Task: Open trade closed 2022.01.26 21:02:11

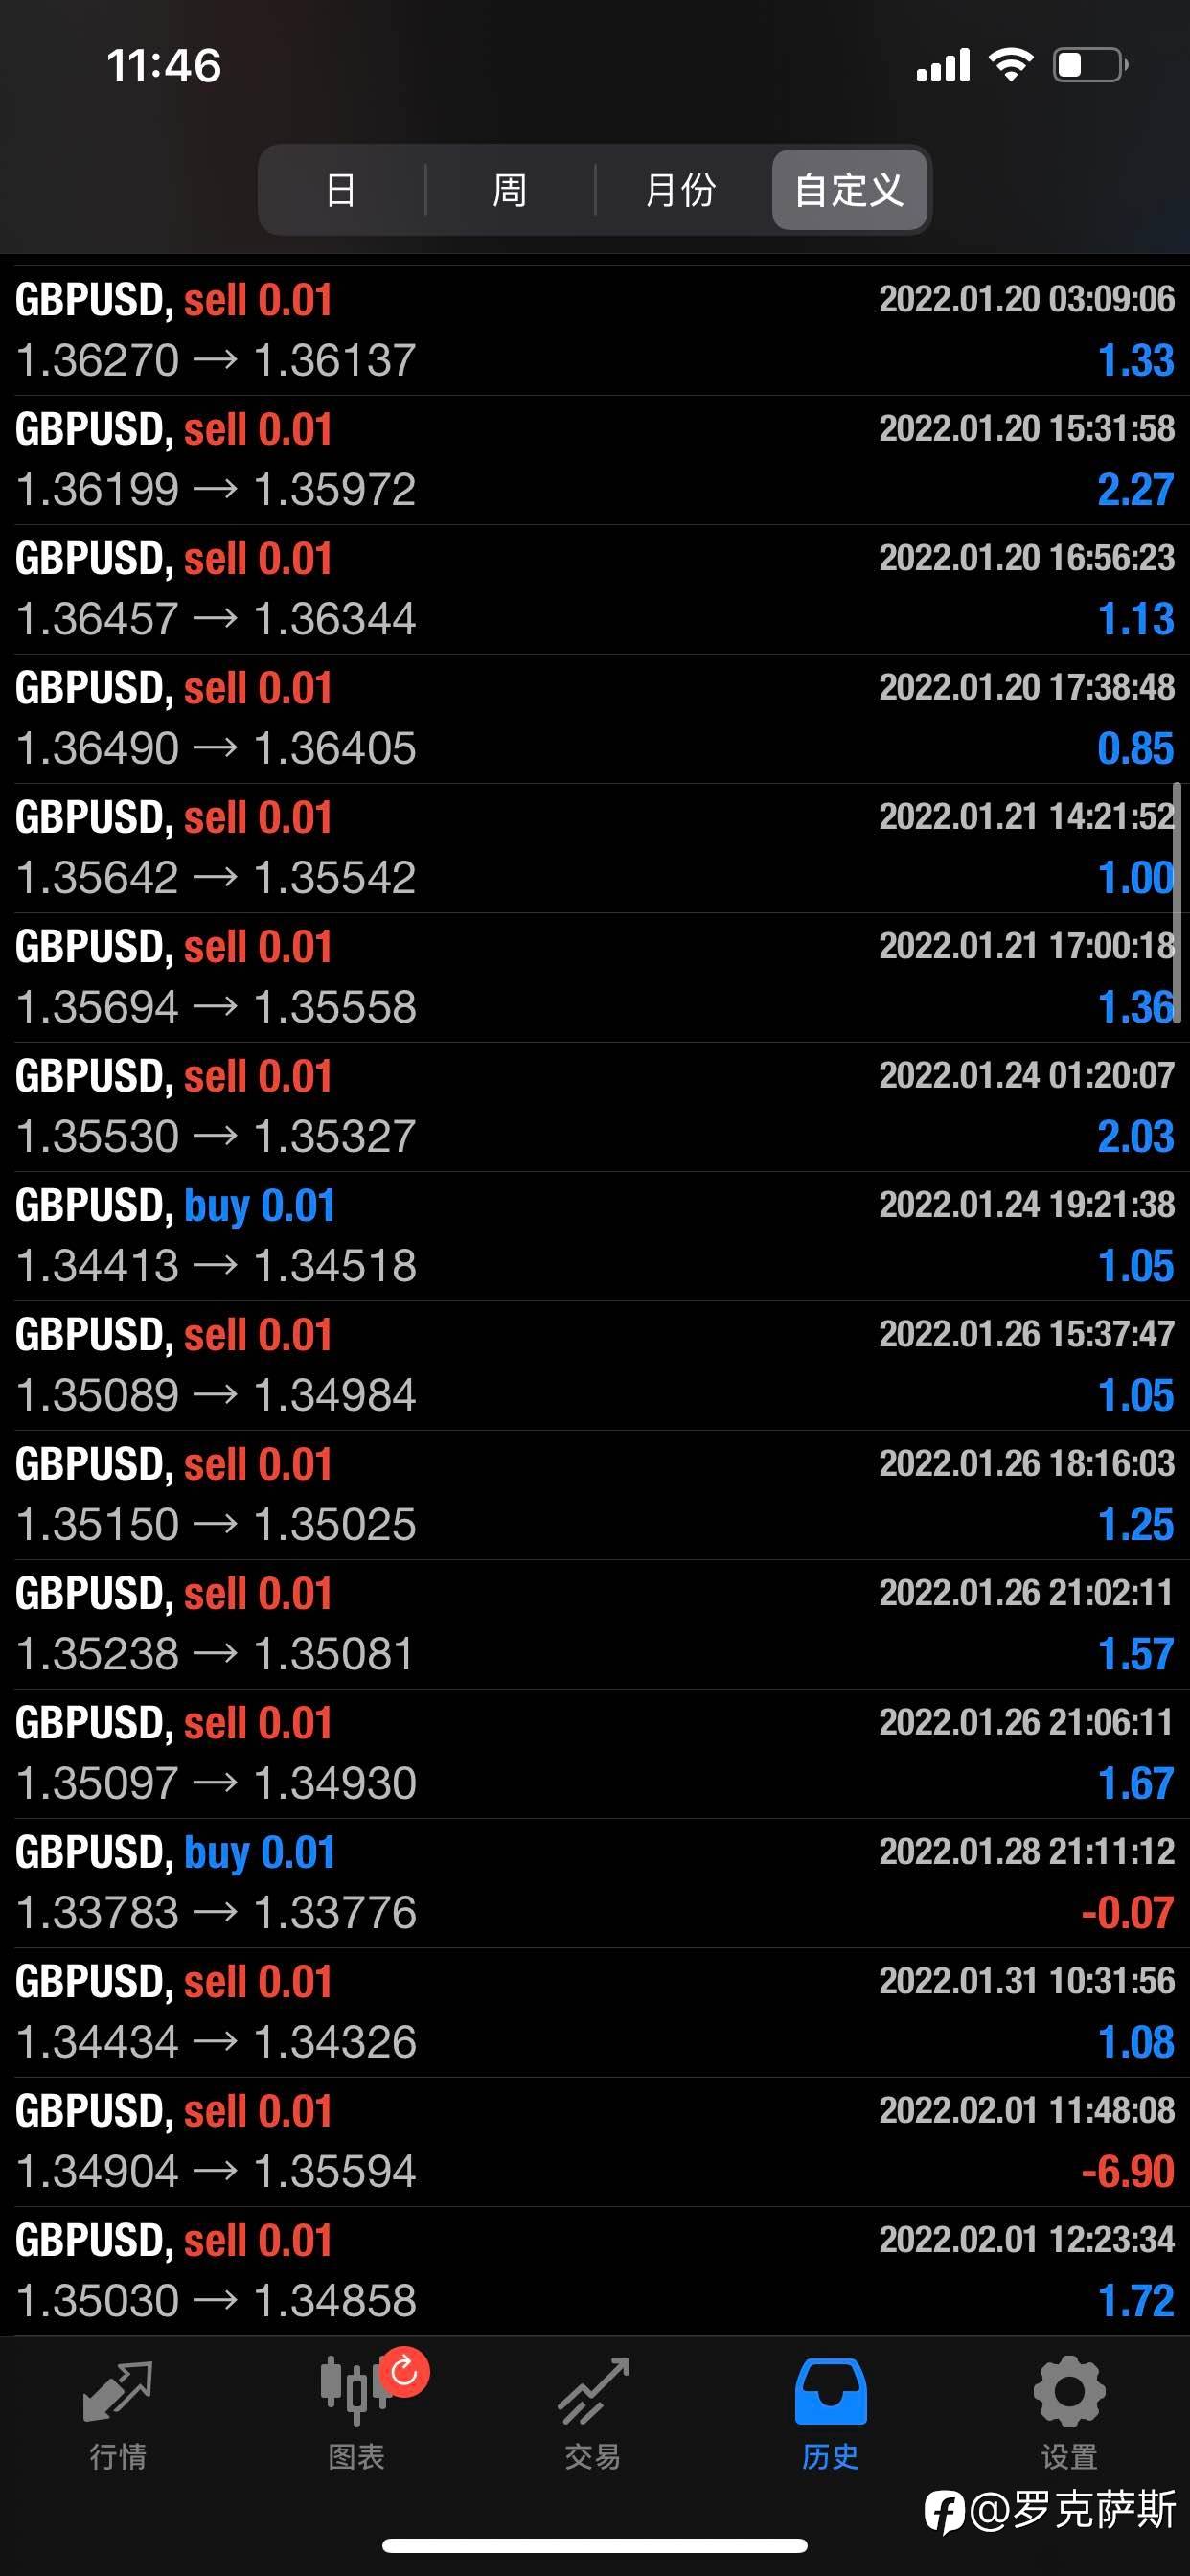Action: point(595,1624)
